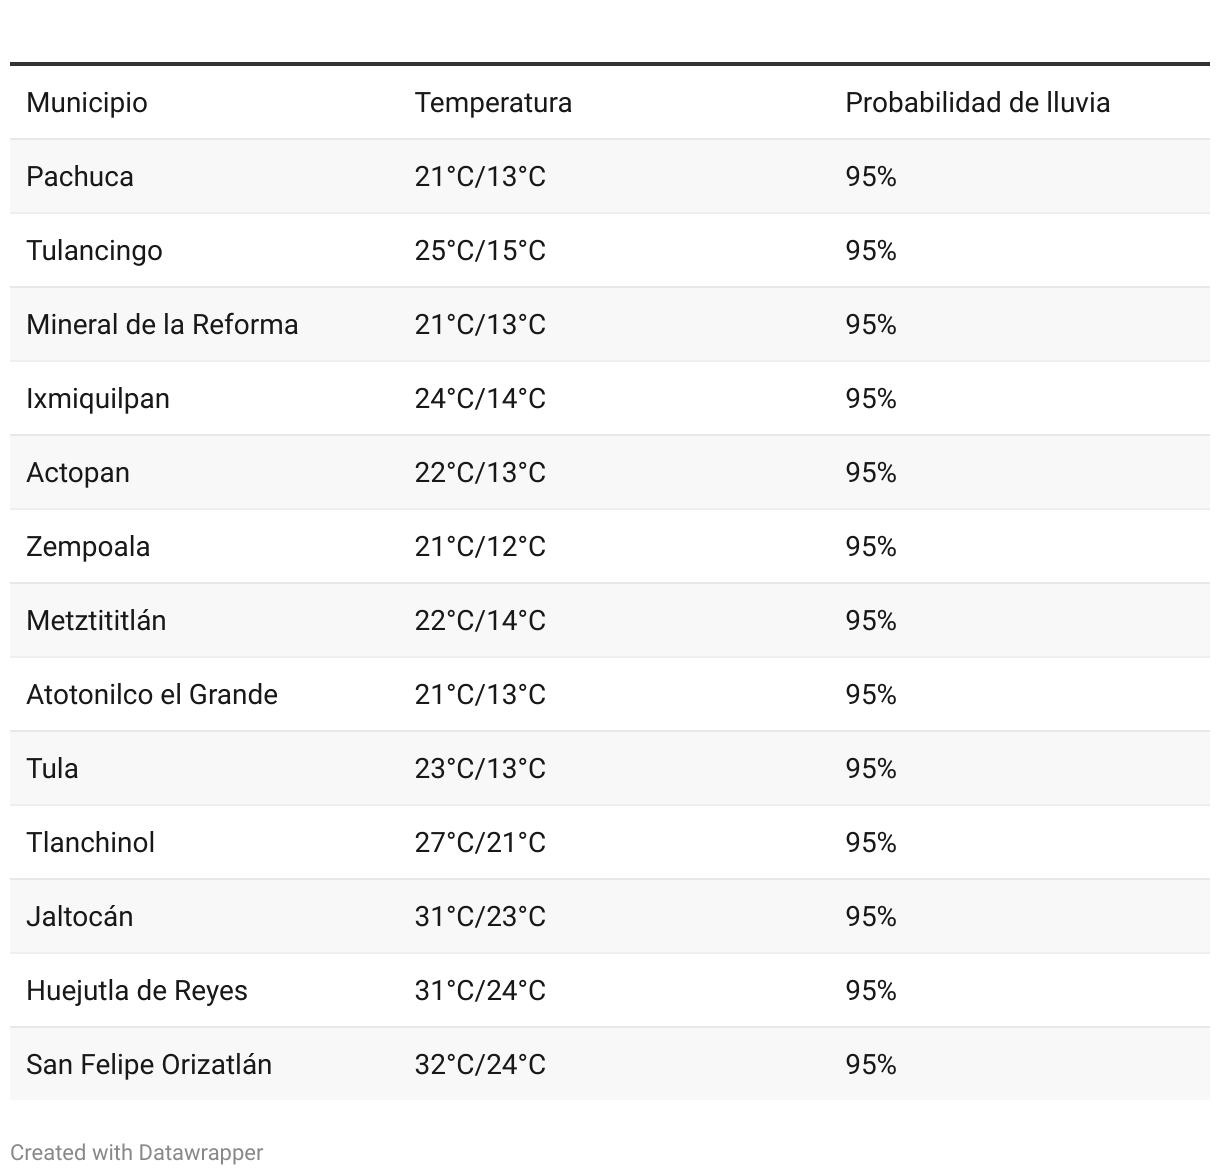Click Atotonilco el Grande cell
This screenshot has width=1220, height=1176.
152,695
